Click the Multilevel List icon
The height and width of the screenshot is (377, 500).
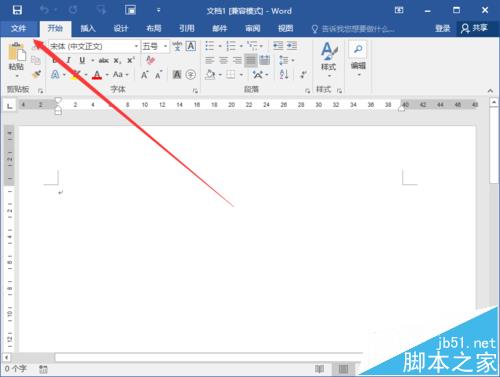point(252,45)
